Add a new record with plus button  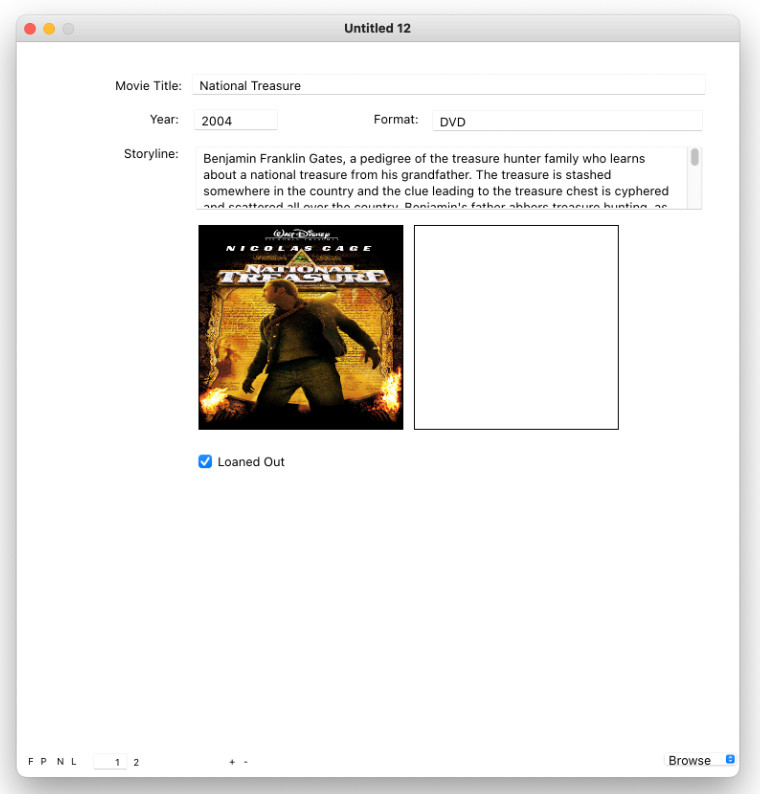pos(232,762)
